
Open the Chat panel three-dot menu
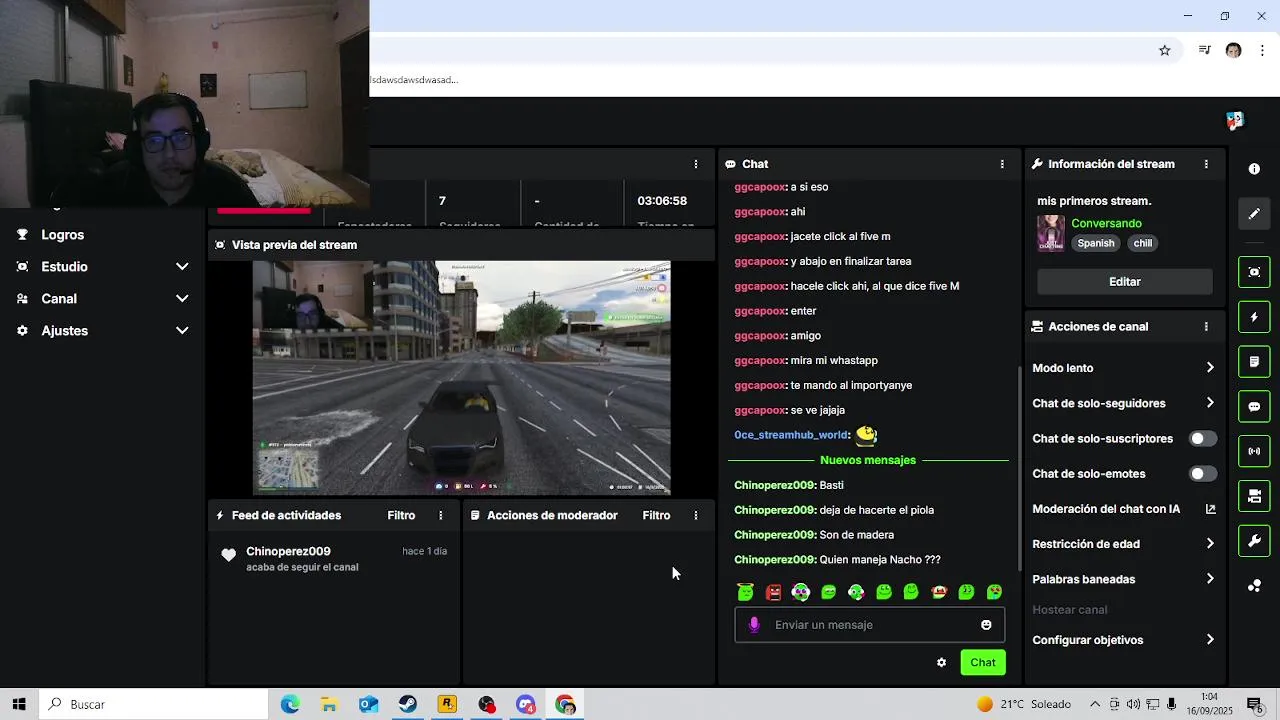[x=1002, y=164]
